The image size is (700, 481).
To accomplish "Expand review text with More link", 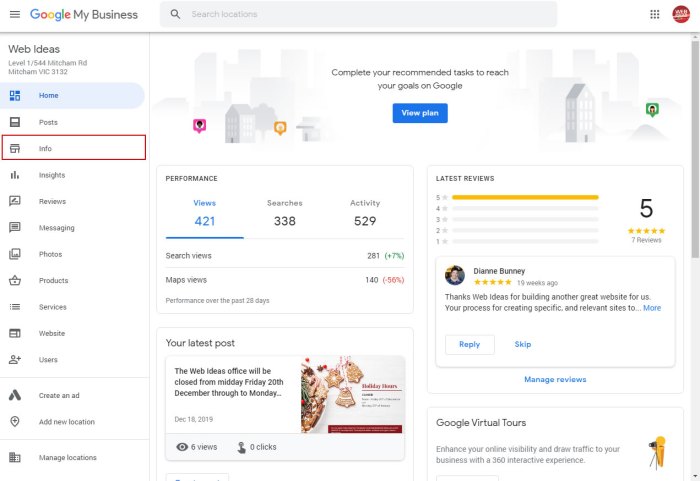I will pos(652,308).
